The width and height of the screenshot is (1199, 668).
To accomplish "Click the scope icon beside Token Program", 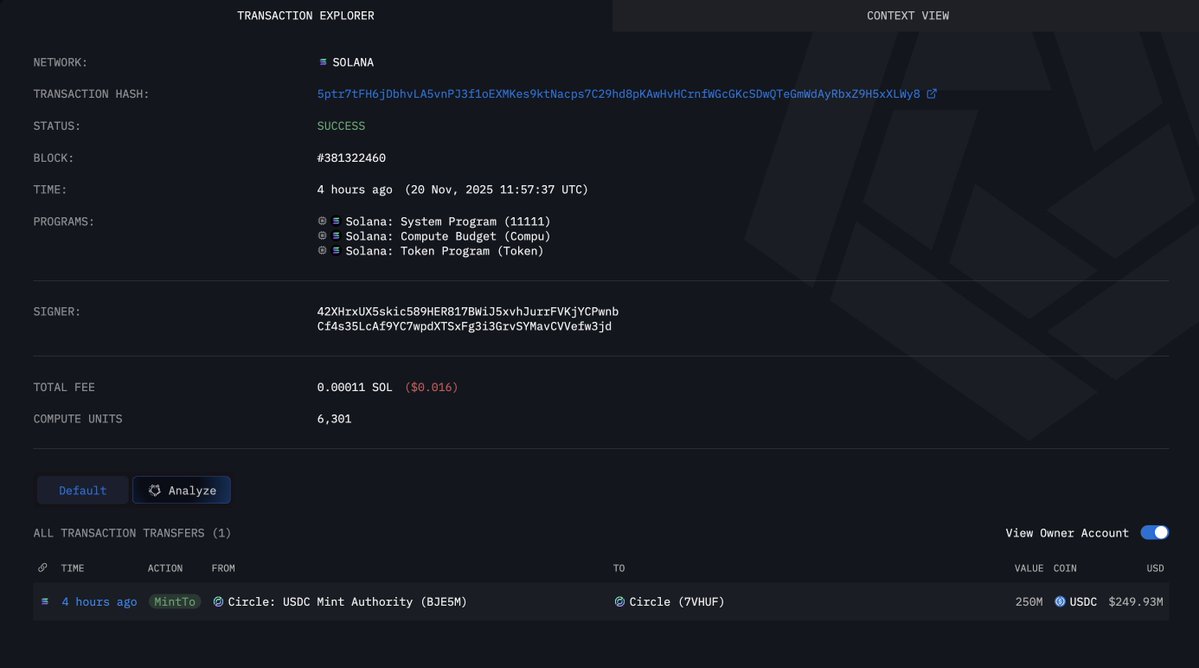I will [x=322, y=251].
